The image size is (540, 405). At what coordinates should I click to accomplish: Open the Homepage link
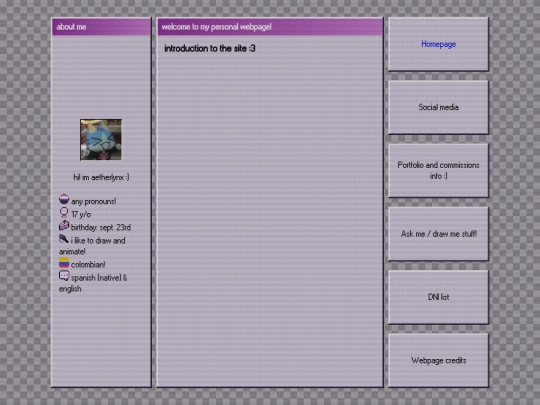coord(438,44)
